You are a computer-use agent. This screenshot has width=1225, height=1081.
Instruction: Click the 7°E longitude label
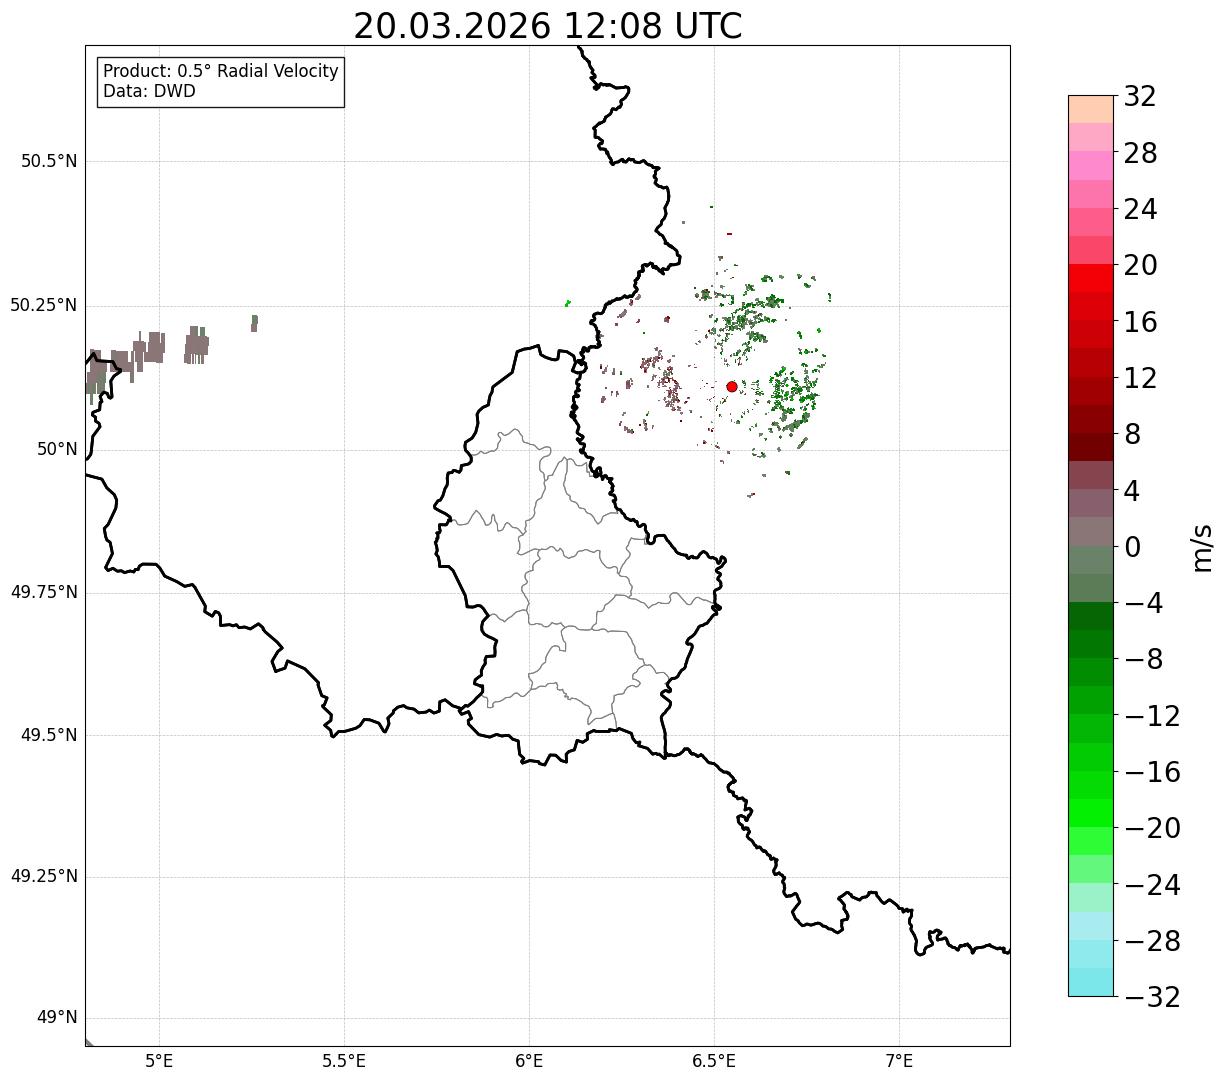(x=899, y=1061)
